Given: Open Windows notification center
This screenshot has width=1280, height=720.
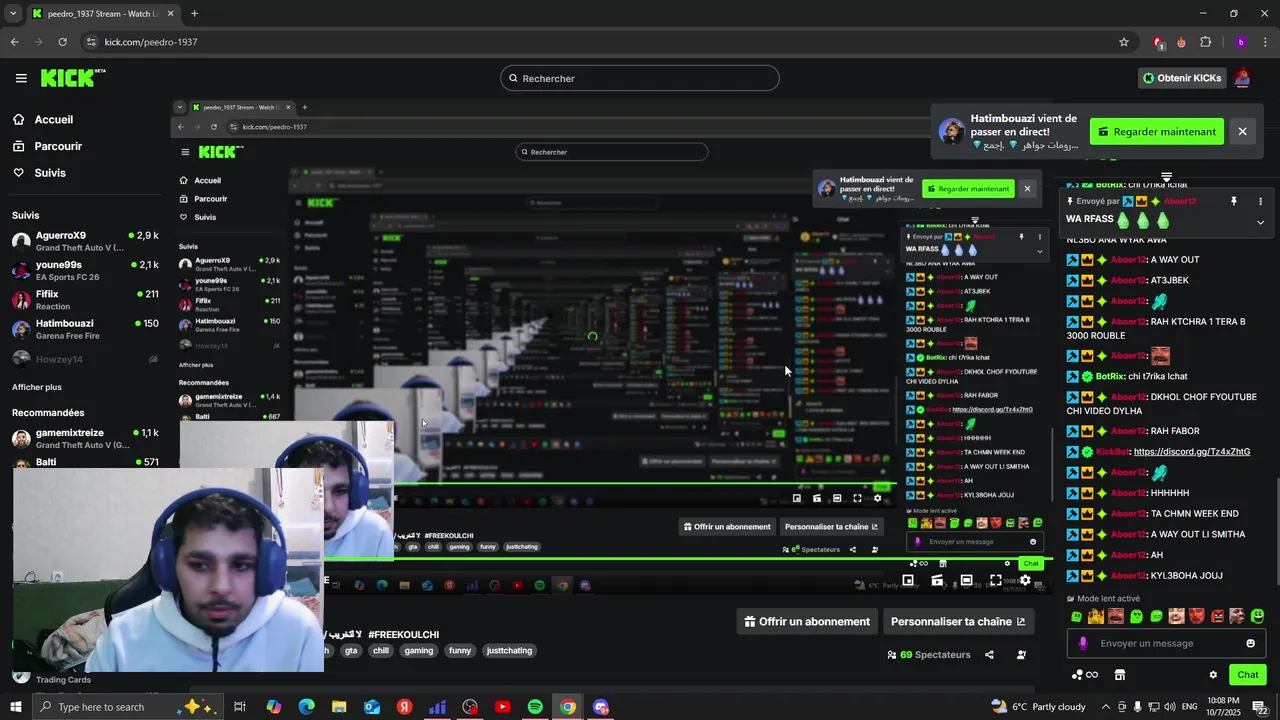Looking at the screenshot, I should tap(1260, 707).
